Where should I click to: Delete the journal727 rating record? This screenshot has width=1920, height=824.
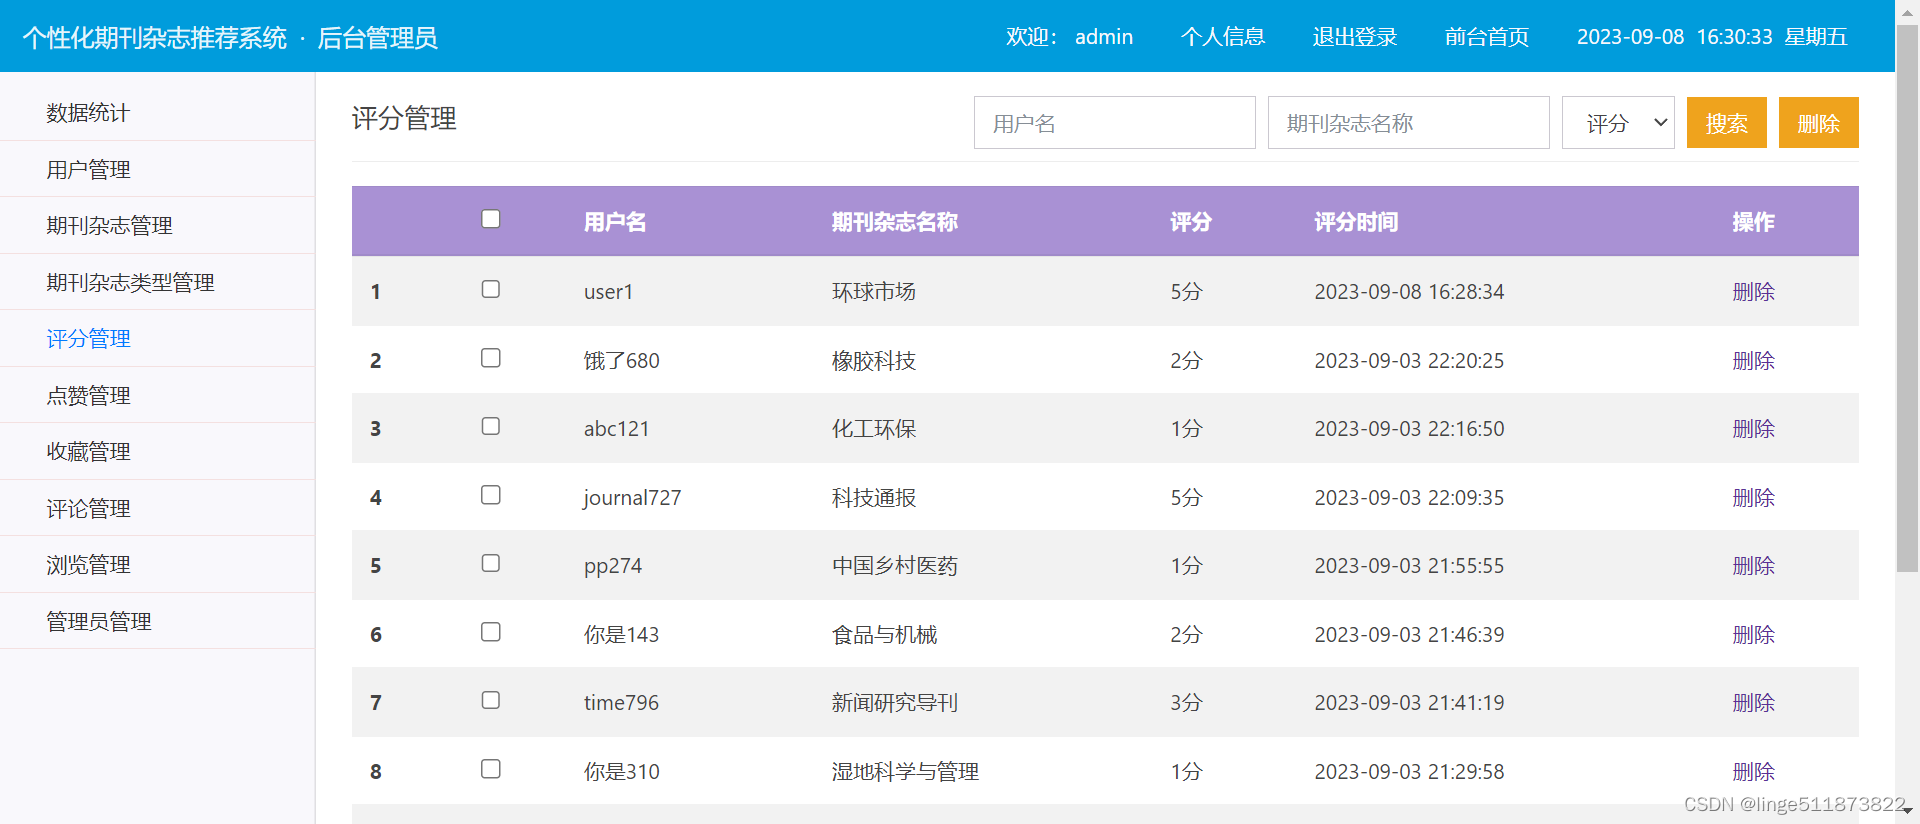click(x=1753, y=498)
